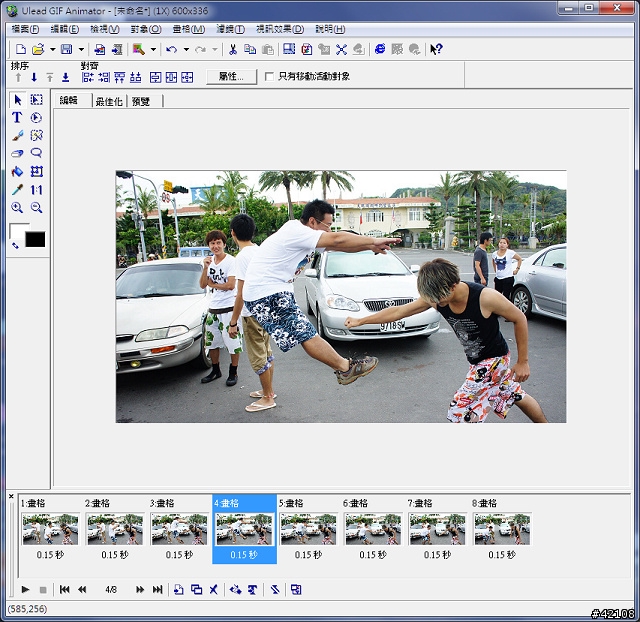Go to the previous frame button

[x=82, y=589]
